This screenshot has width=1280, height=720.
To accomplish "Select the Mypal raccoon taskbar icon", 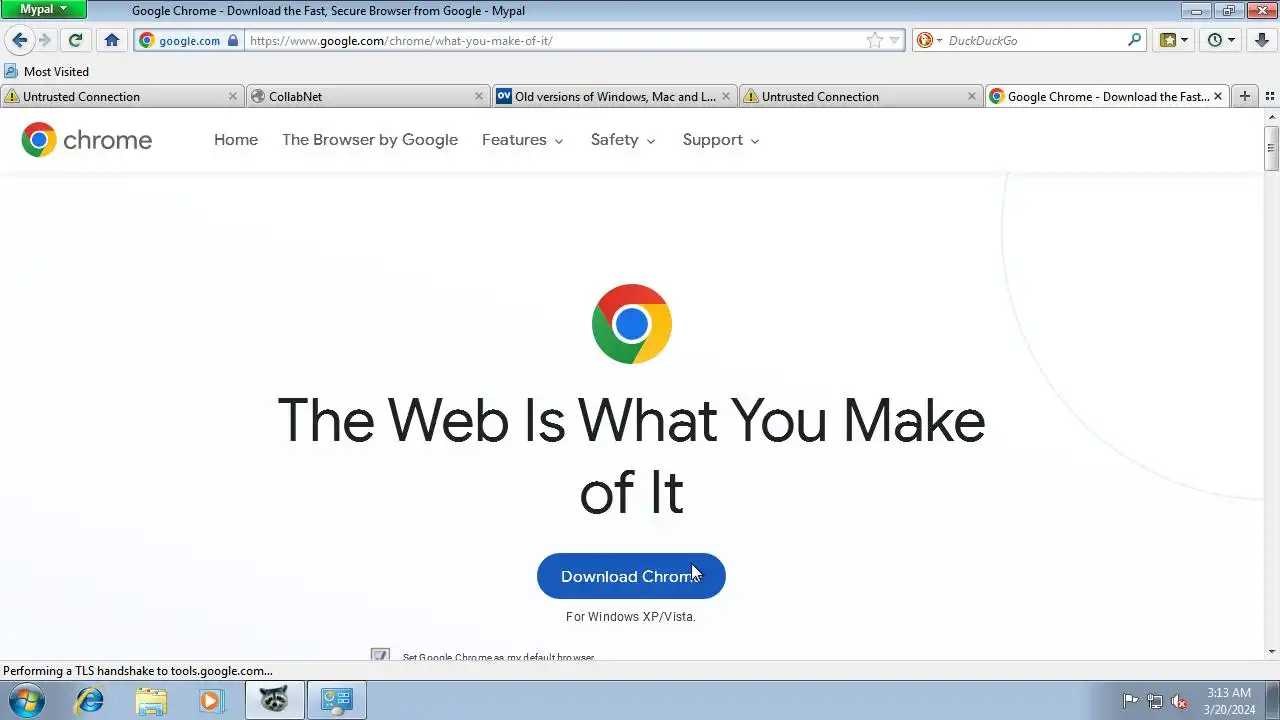I will 274,701.
